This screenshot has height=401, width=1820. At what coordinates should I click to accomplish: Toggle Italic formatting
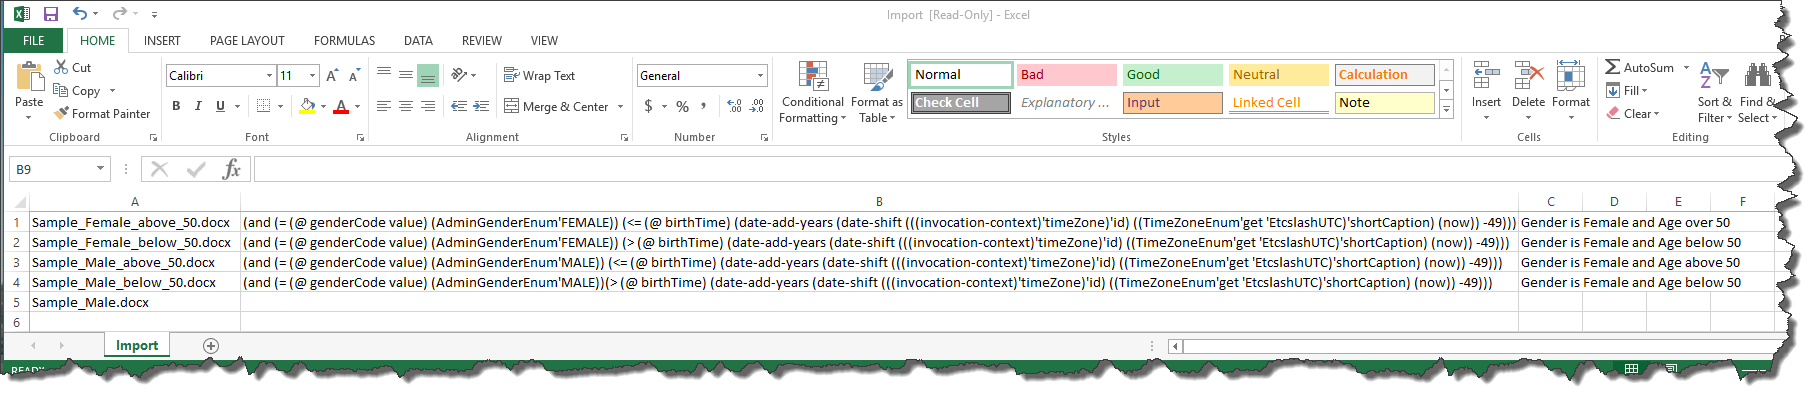(198, 106)
